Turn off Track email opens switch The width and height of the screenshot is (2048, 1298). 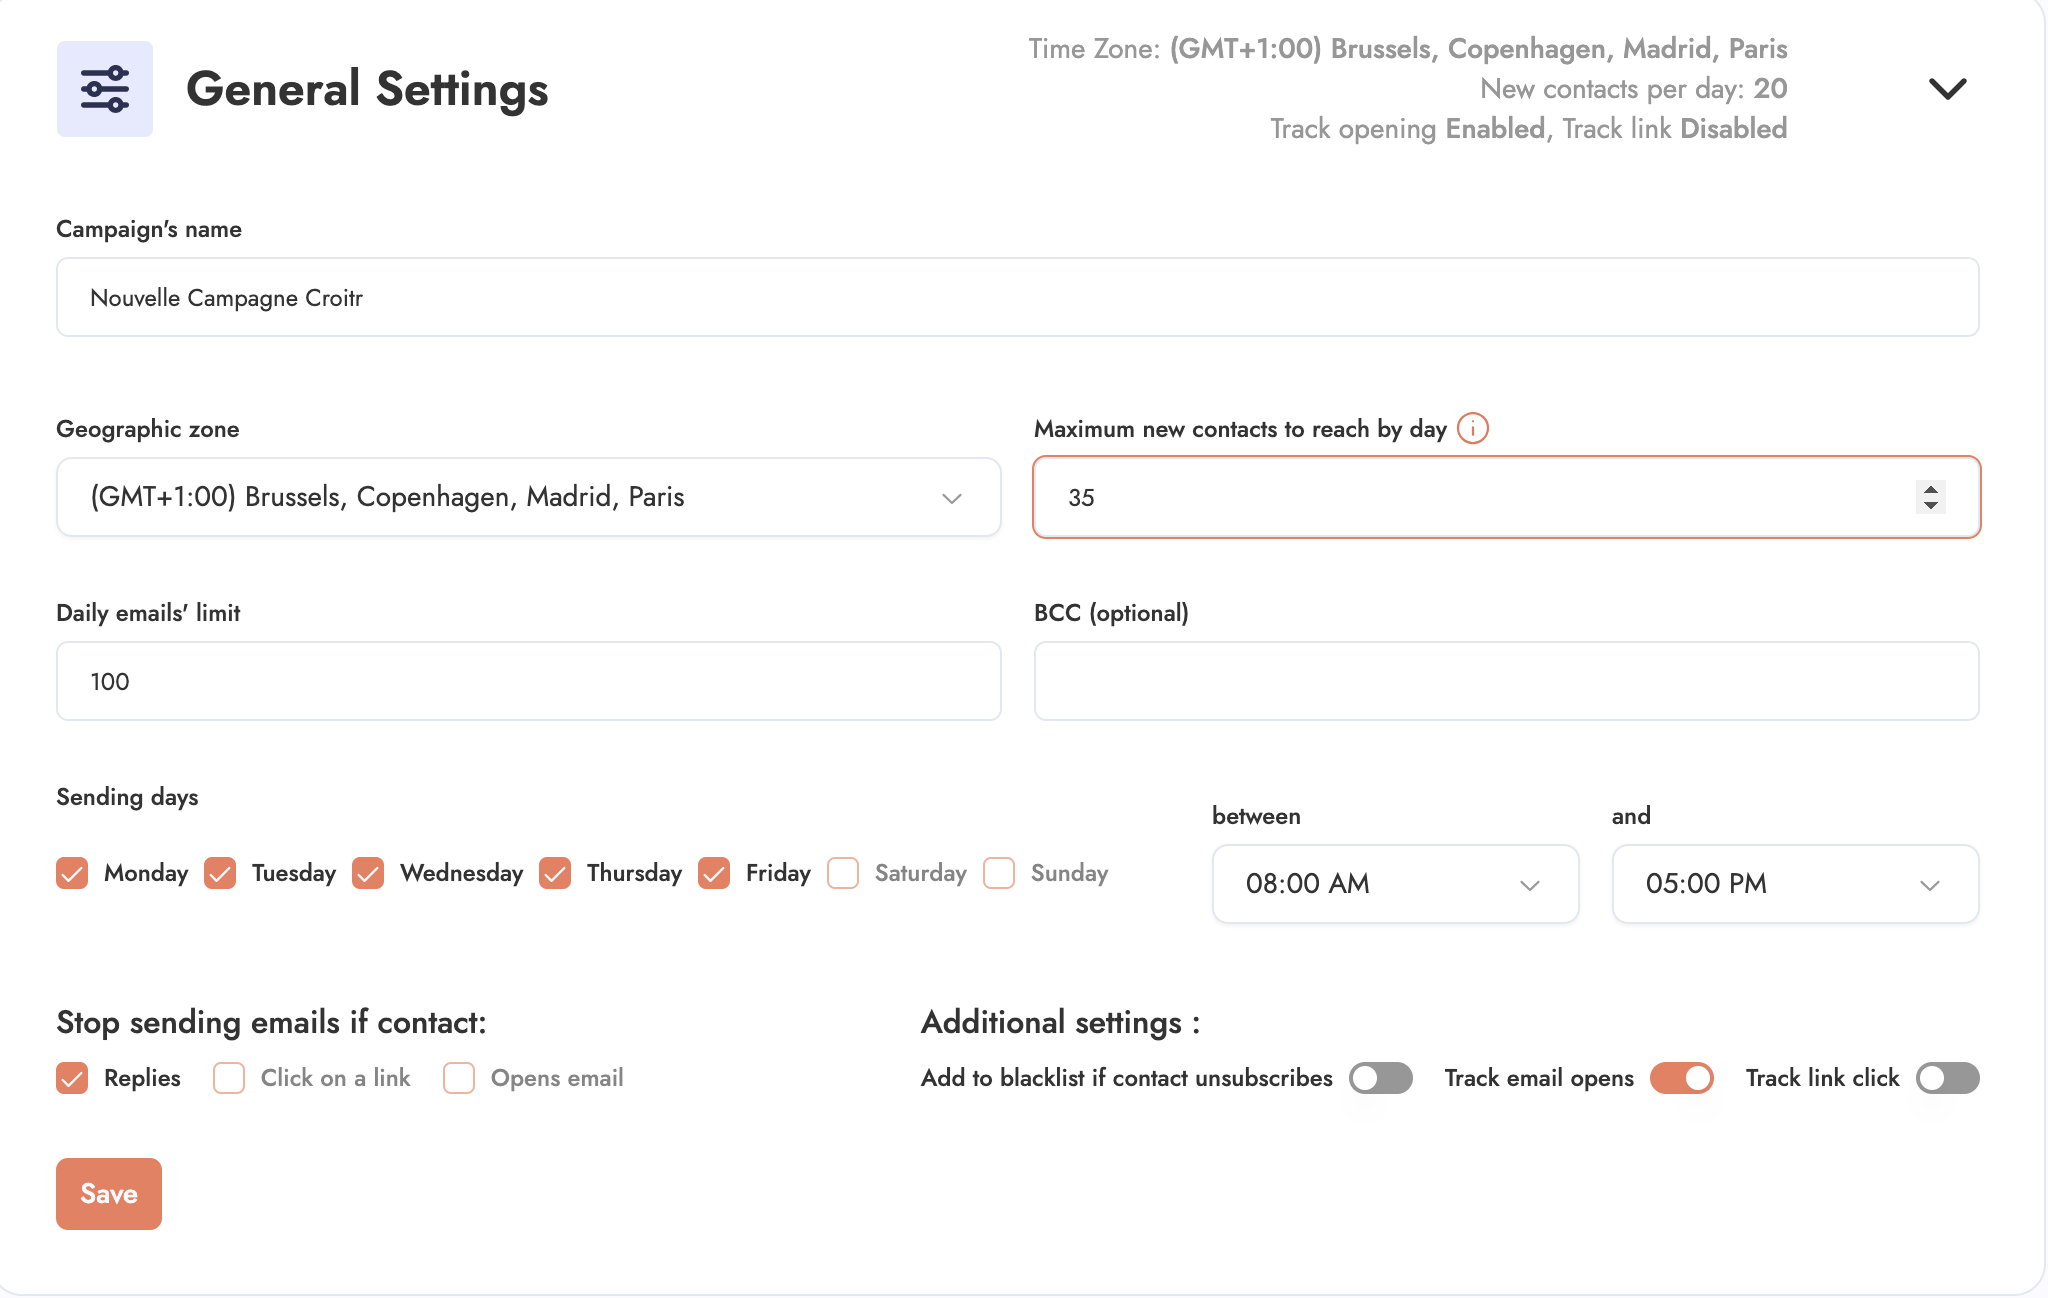(x=1681, y=1078)
